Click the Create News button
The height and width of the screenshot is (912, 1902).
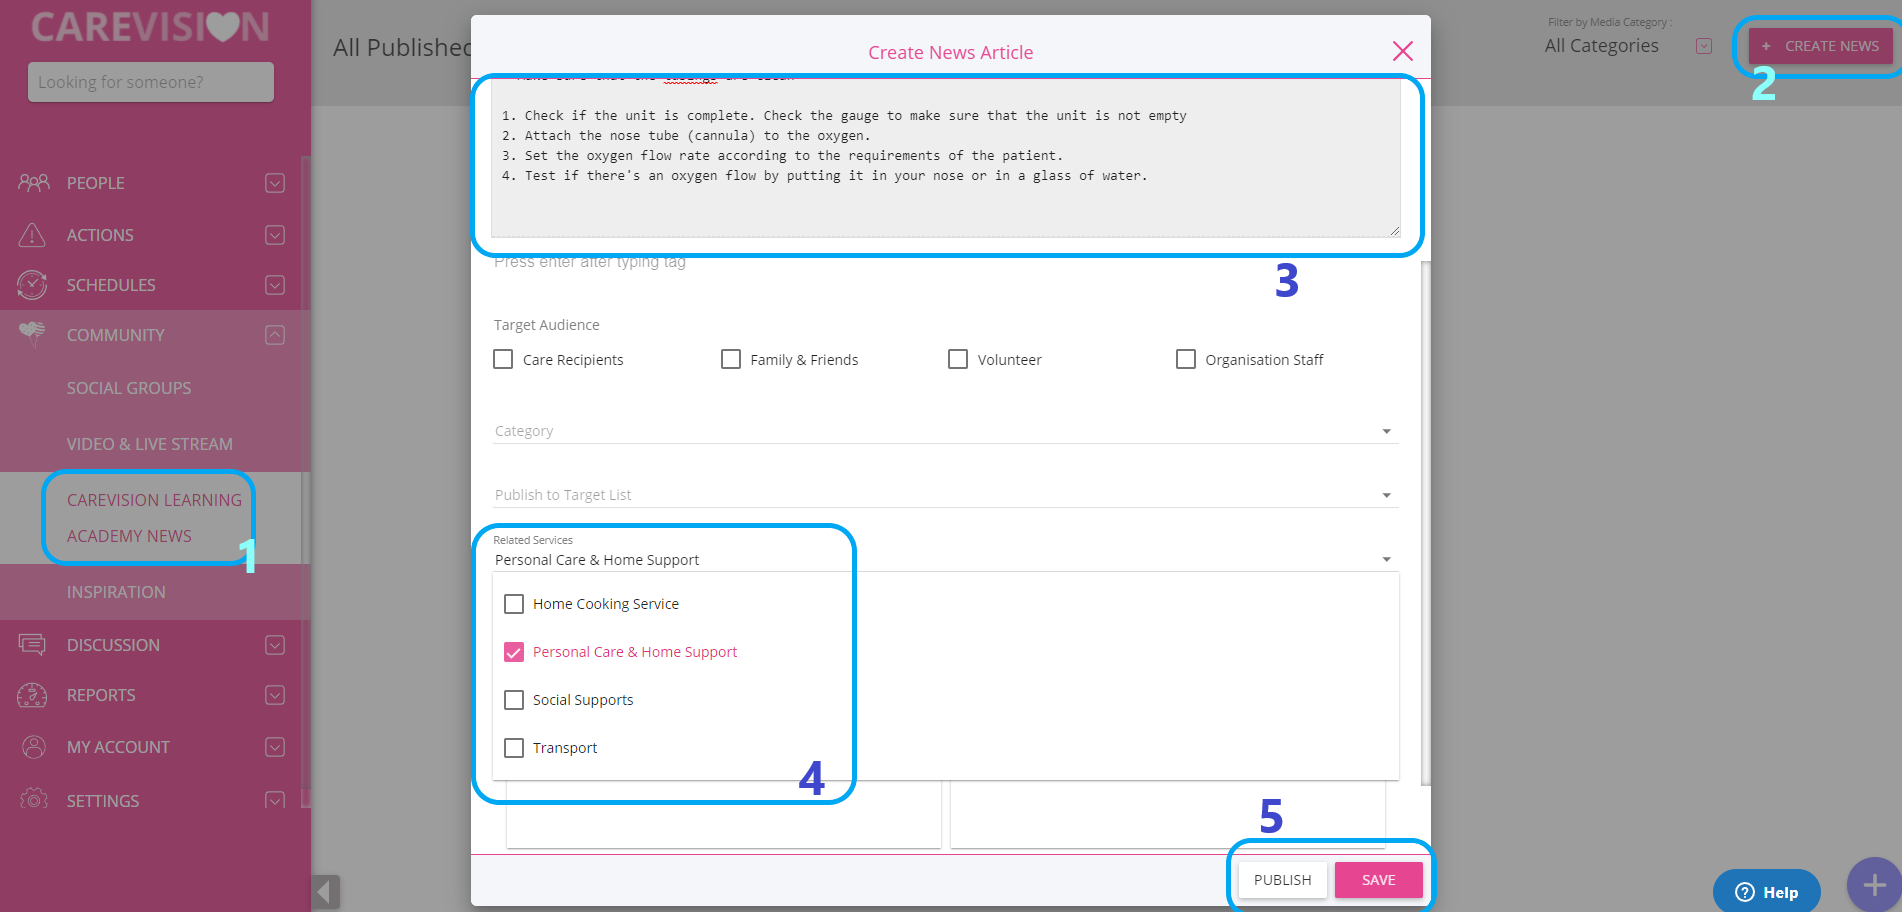pyautogui.click(x=1820, y=46)
